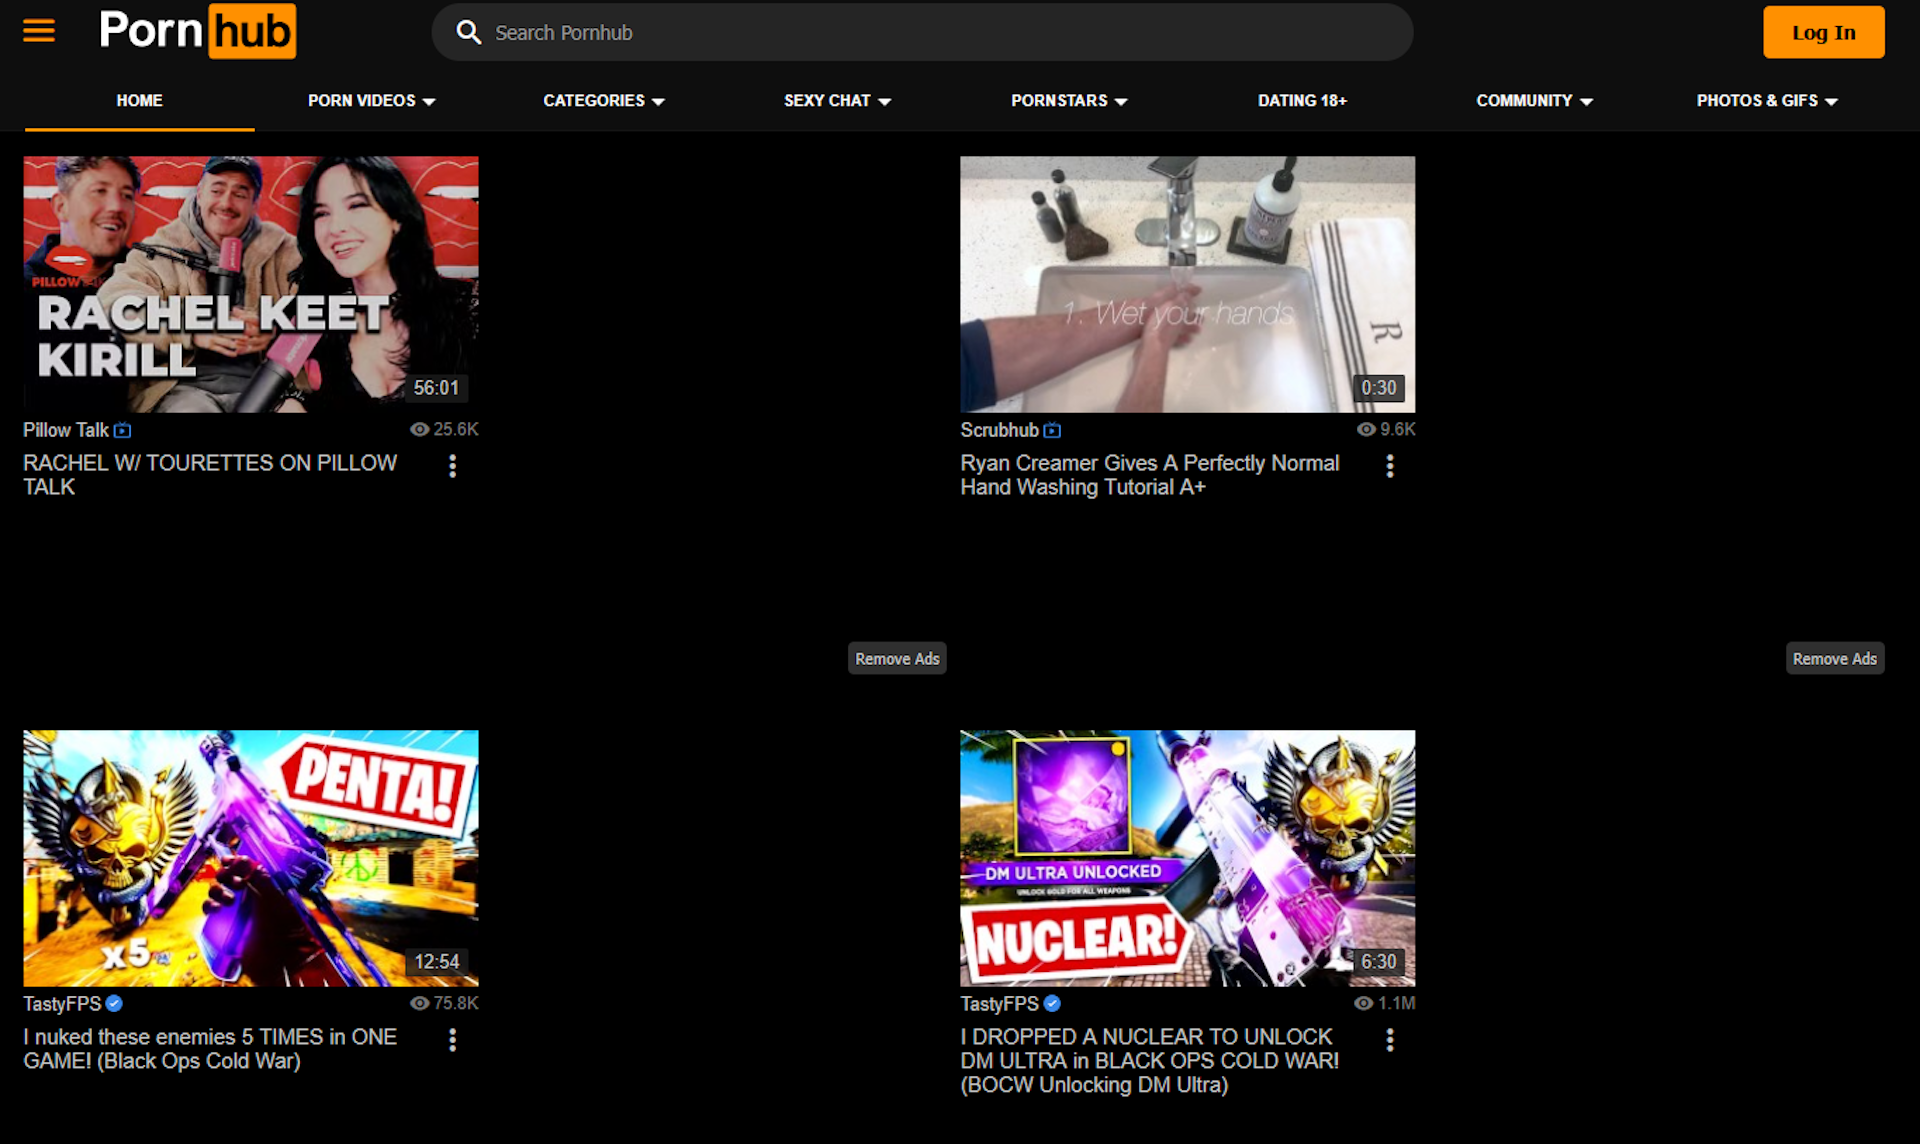Open the hamburger menu icon
This screenshot has width=1920, height=1144.
pos(39,31)
